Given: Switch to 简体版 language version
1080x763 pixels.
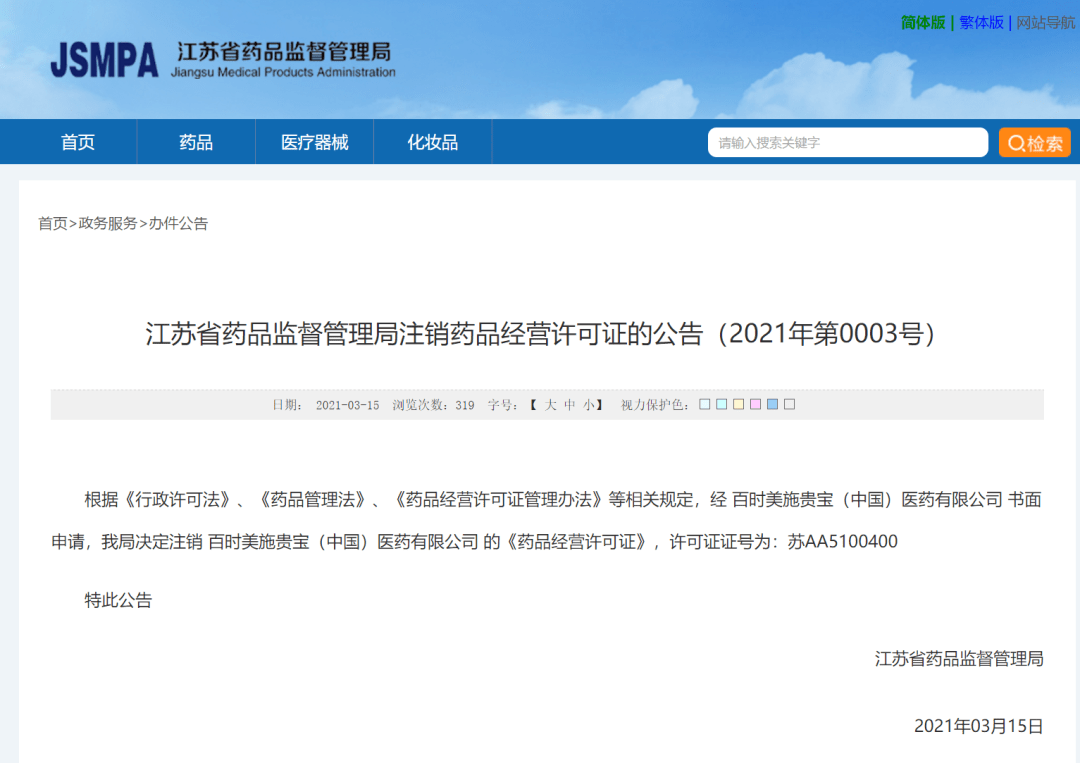Looking at the screenshot, I should click(x=923, y=22).
